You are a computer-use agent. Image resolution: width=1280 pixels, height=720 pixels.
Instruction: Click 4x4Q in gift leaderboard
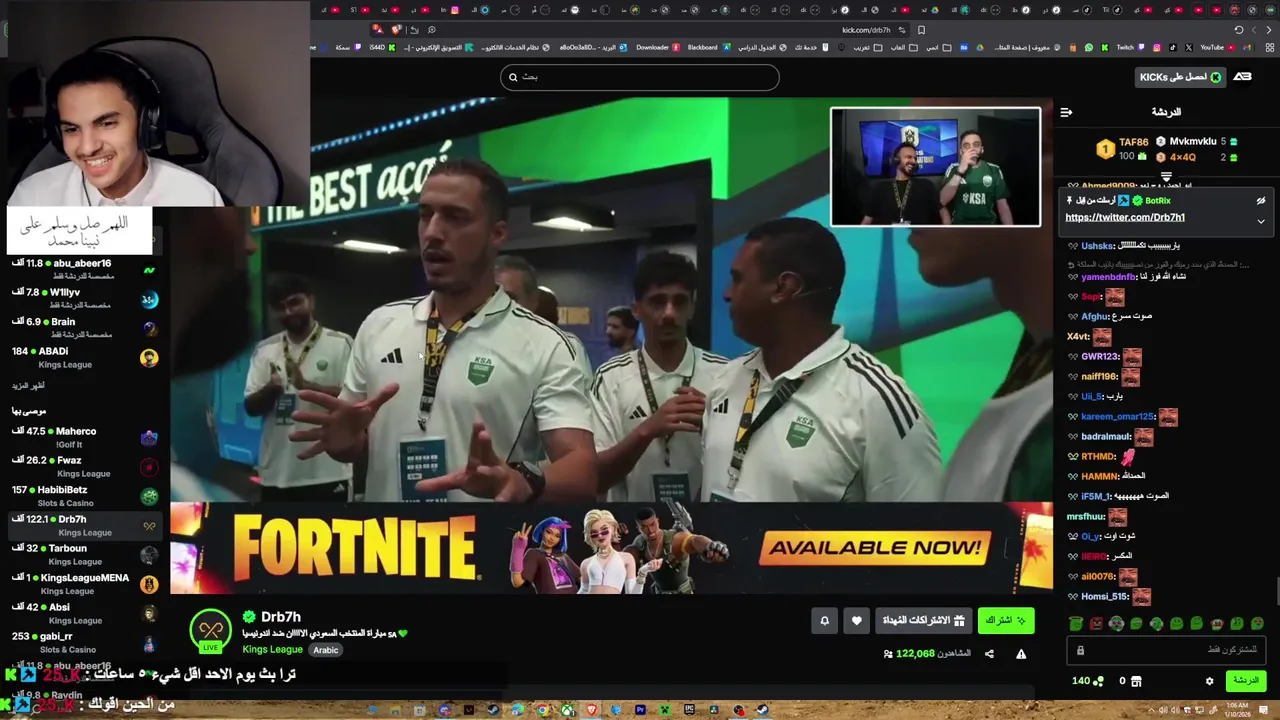coord(1183,157)
